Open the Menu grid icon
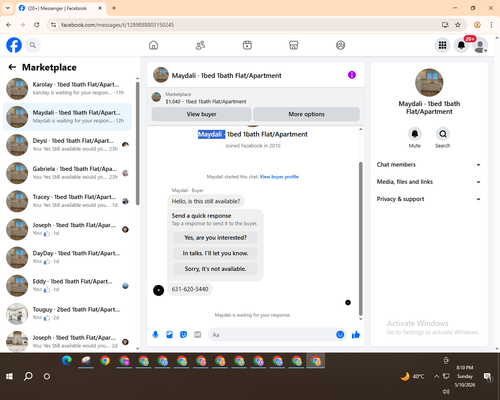500x400 pixels. tap(442, 45)
